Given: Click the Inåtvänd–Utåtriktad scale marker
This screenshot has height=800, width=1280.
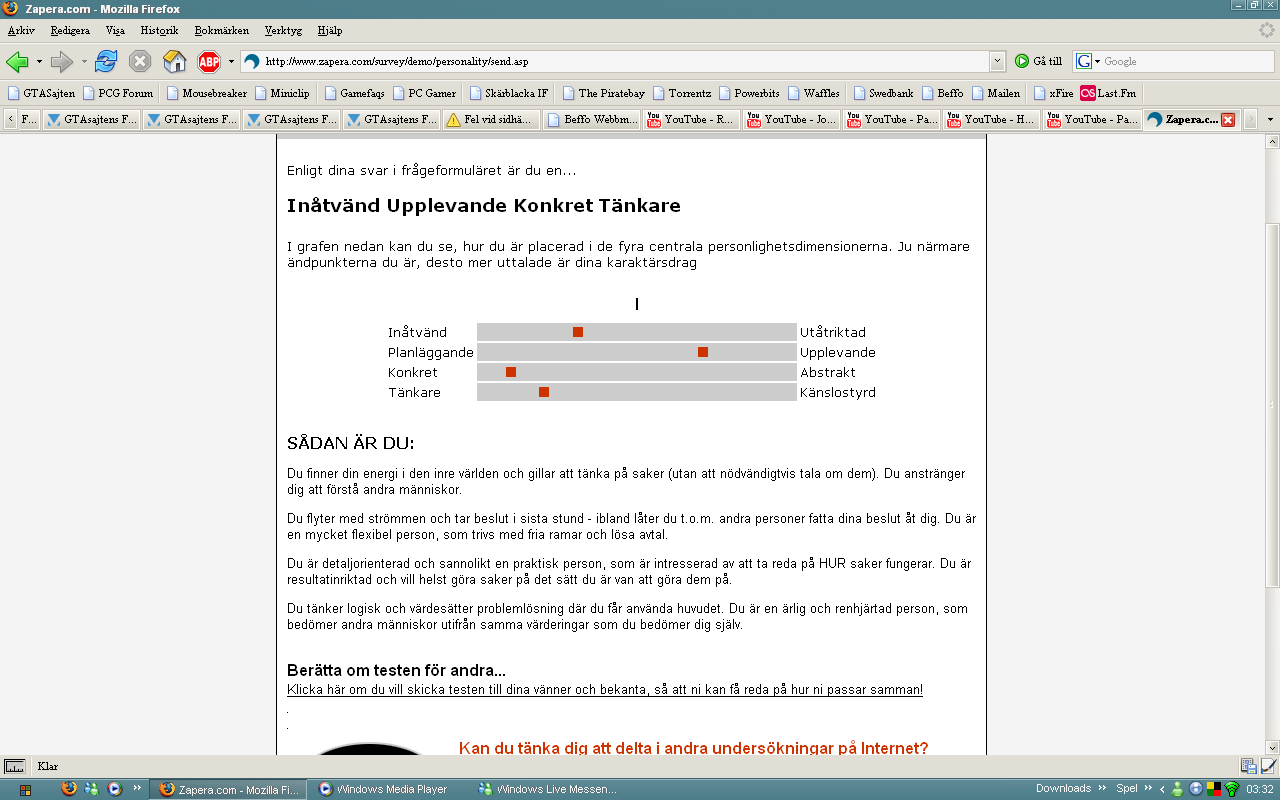Looking at the screenshot, I should (578, 332).
